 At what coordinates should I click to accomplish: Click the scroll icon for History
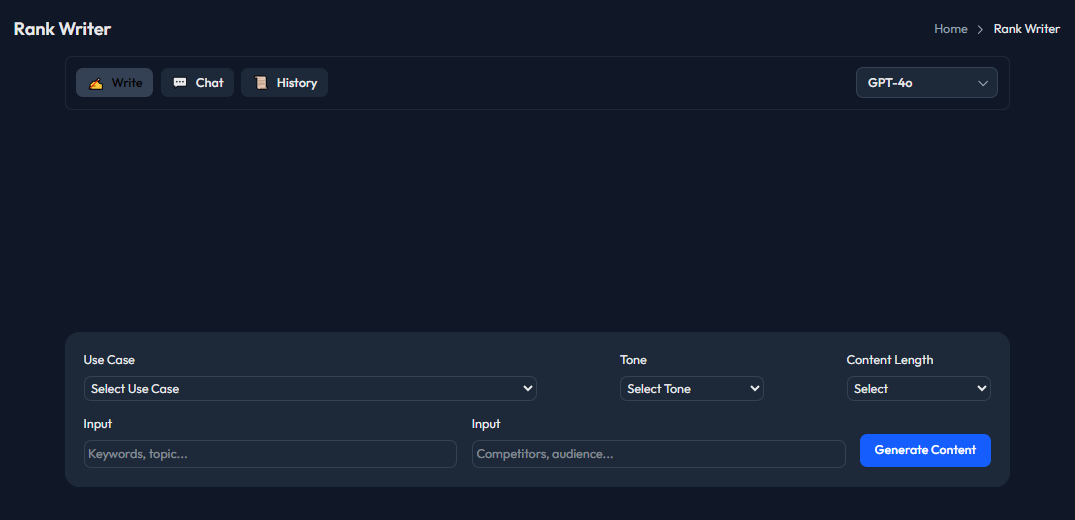click(260, 83)
